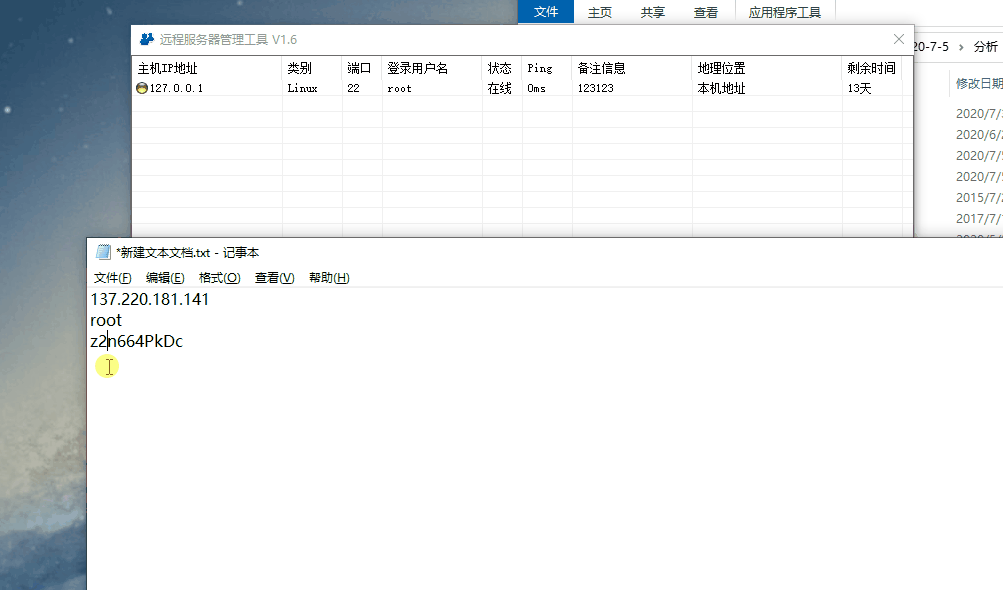
Task: Open the 文件(F) menu in Notepad
Action: tap(111, 277)
